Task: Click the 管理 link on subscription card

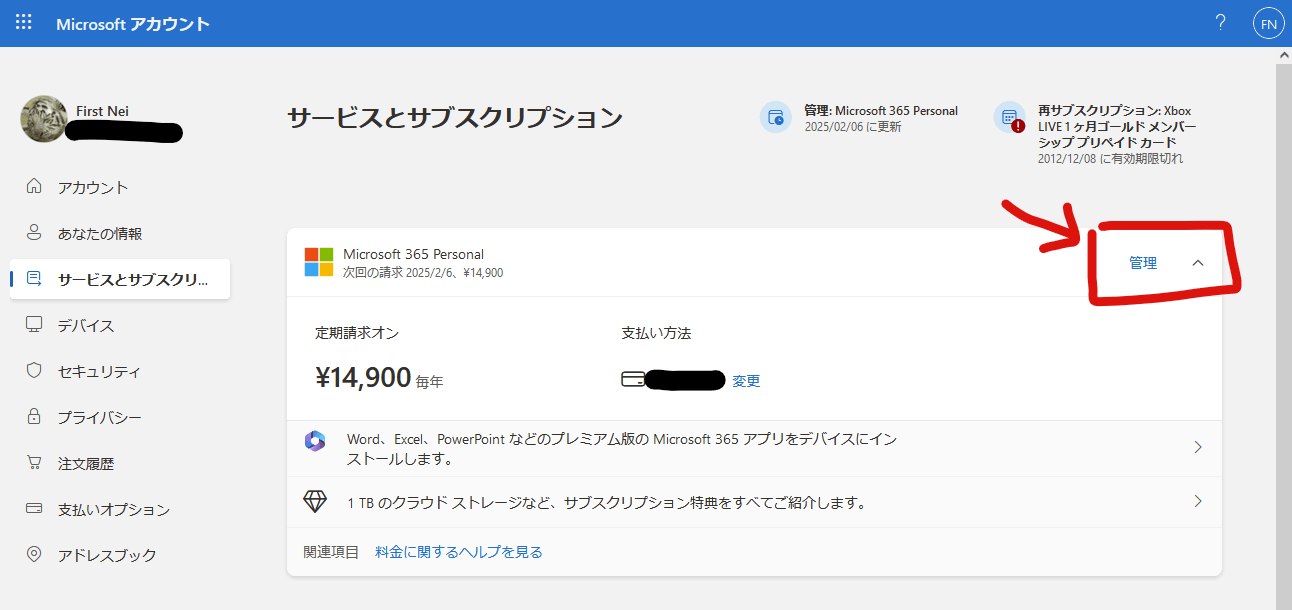Action: (x=1143, y=263)
